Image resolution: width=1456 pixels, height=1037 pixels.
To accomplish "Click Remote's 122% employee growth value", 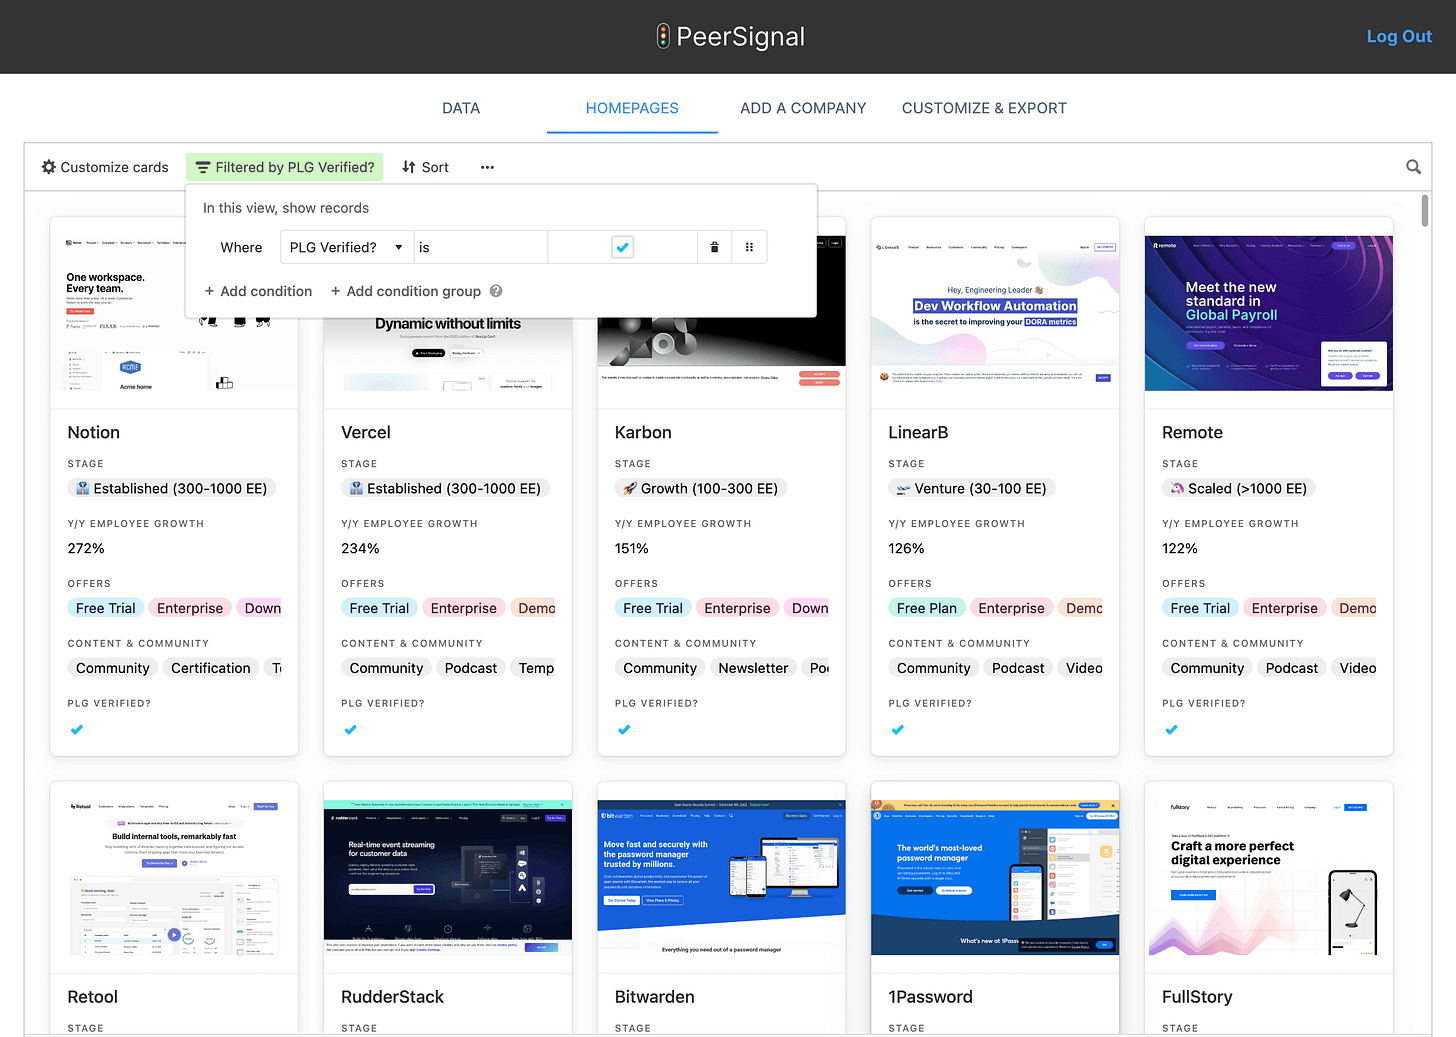I will tap(1180, 548).
